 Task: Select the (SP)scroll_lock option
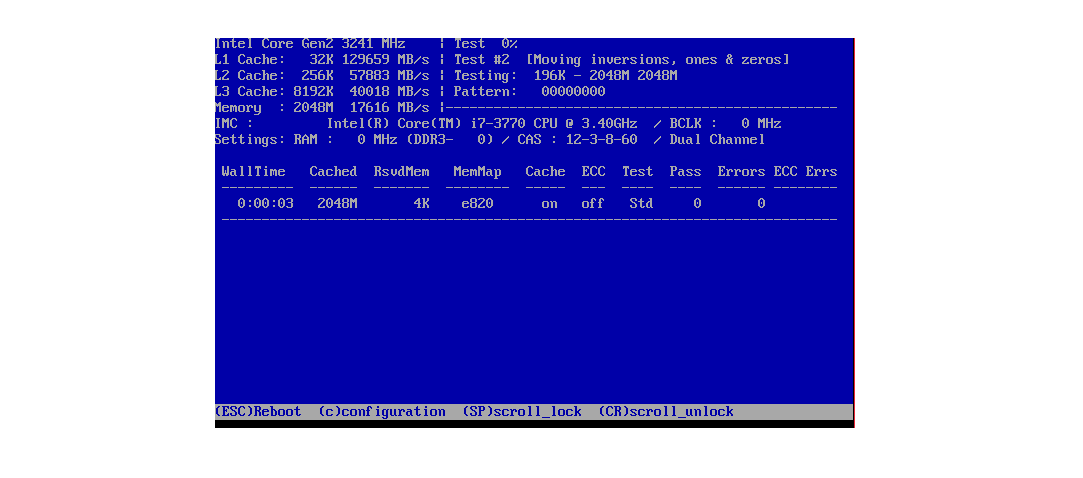coord(522,412)
